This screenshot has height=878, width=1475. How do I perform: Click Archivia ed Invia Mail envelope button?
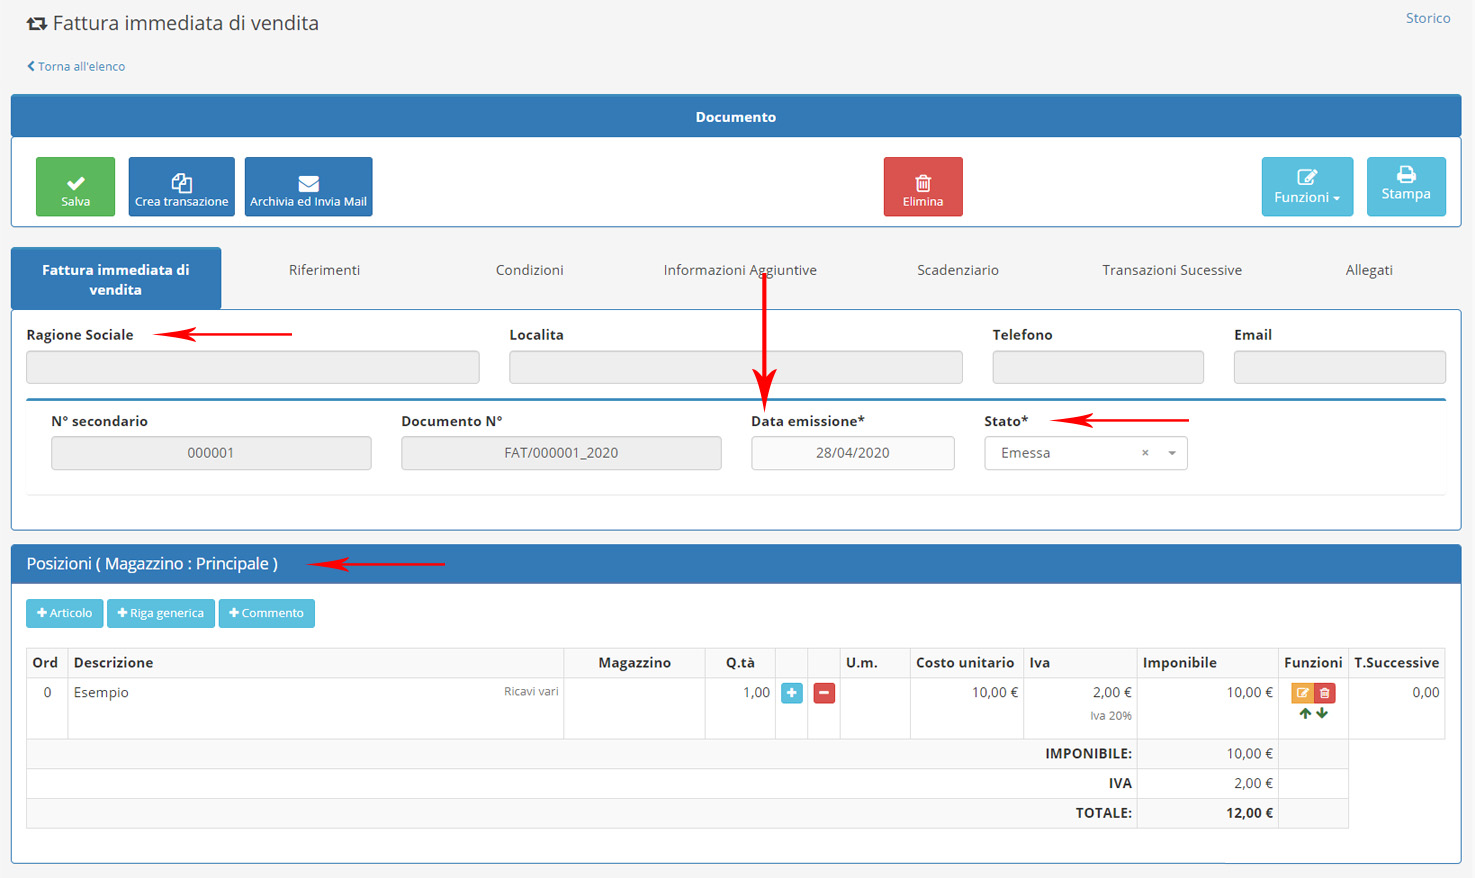308,187
